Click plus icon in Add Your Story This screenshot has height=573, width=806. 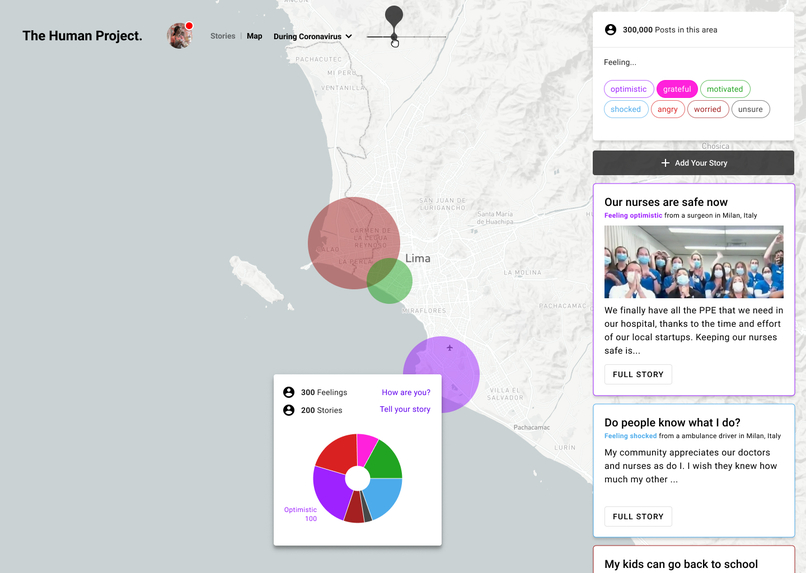pyautogui.click(x=665, y=163)
